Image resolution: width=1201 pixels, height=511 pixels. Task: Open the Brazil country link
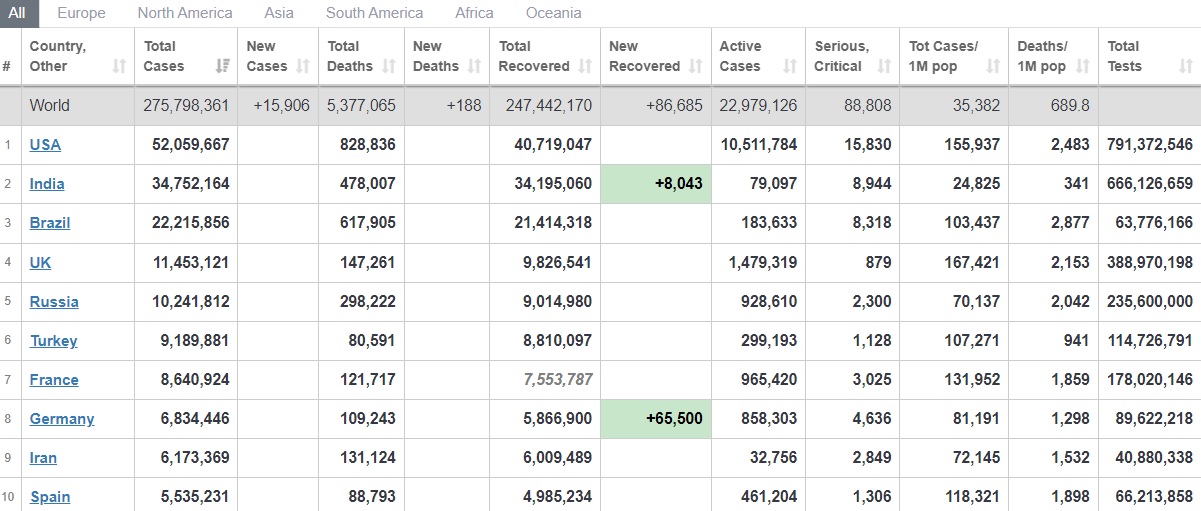(x=50, y=223)
